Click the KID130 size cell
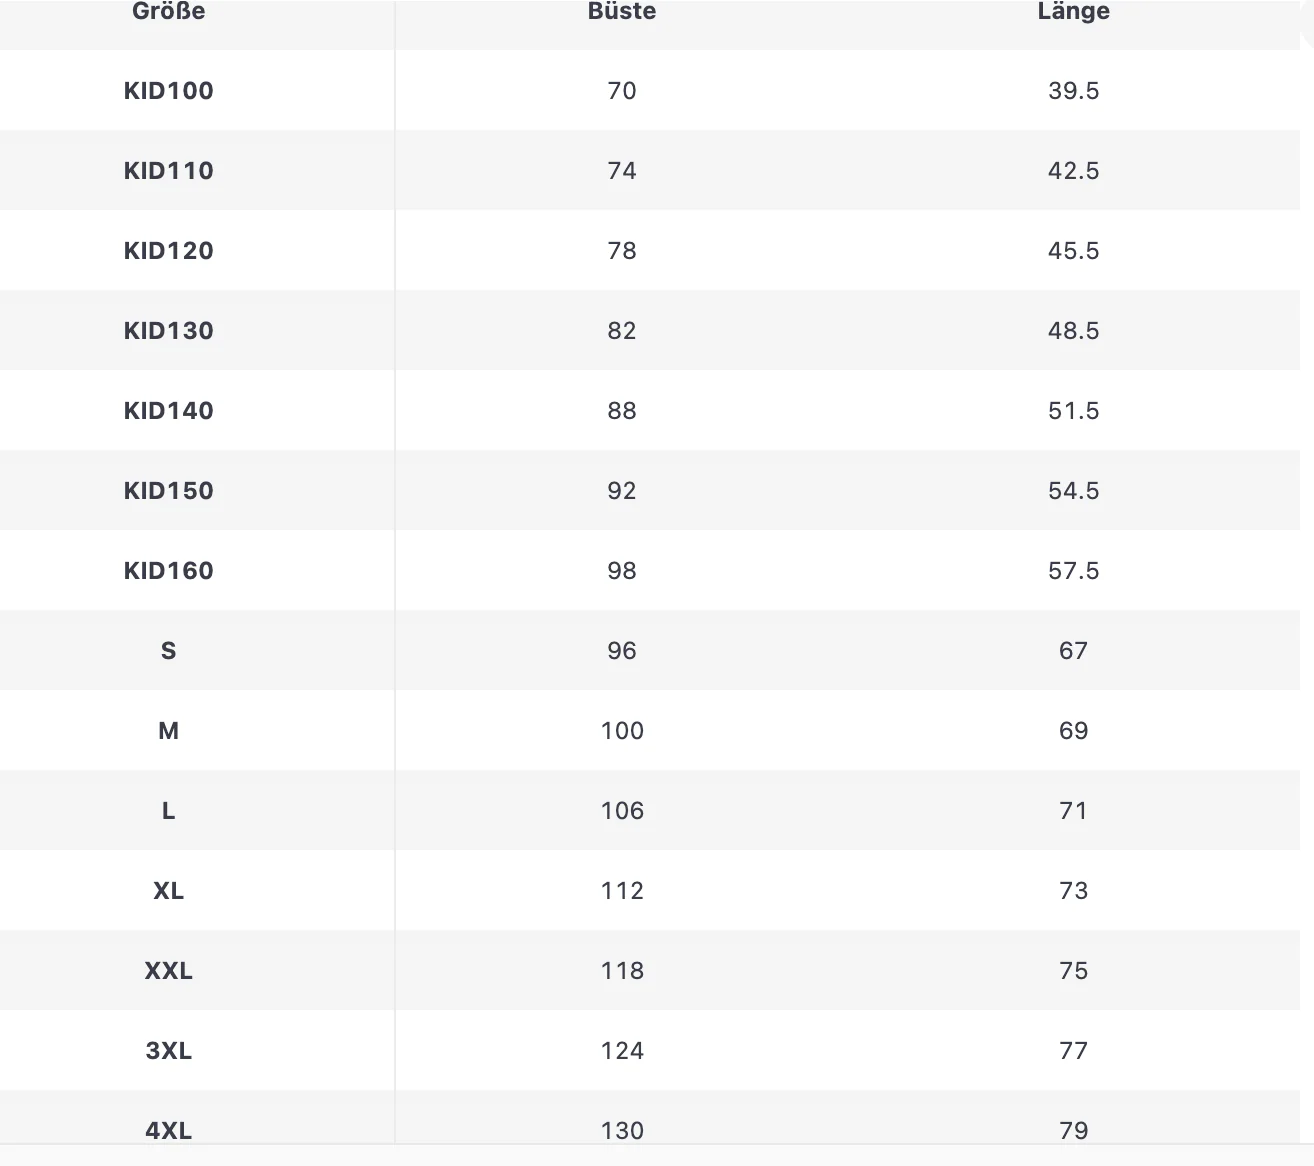This screenshot has width=1314, height=1166. click(x=168, y=330)
